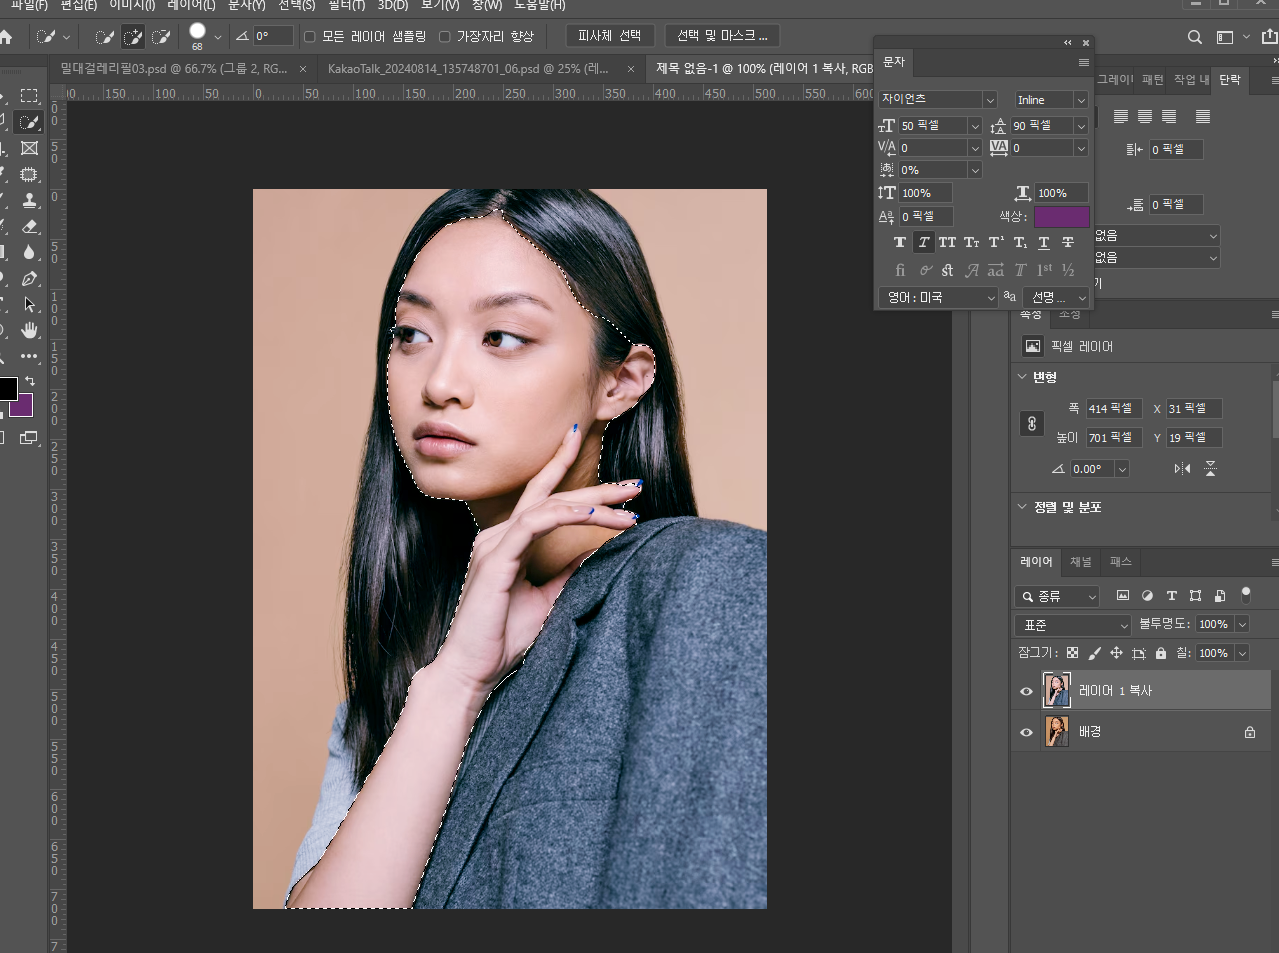
Task: Select the Quick Selection tool in toolbox
Action: (30, 122)
